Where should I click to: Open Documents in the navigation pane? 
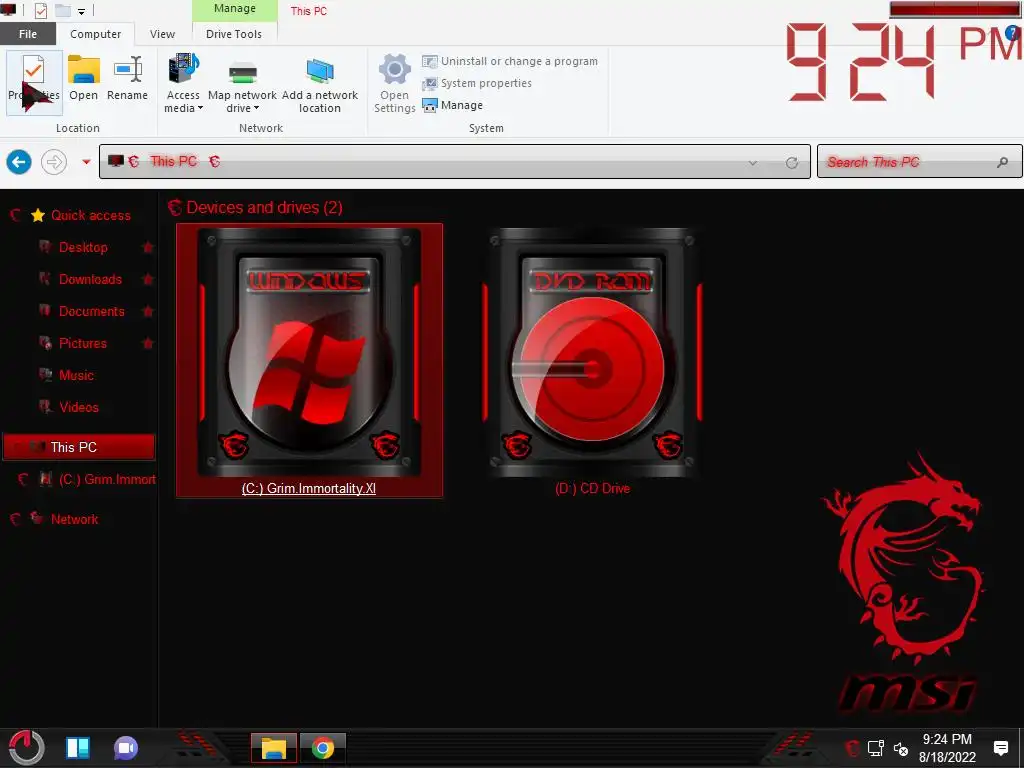tap(91, 311)
